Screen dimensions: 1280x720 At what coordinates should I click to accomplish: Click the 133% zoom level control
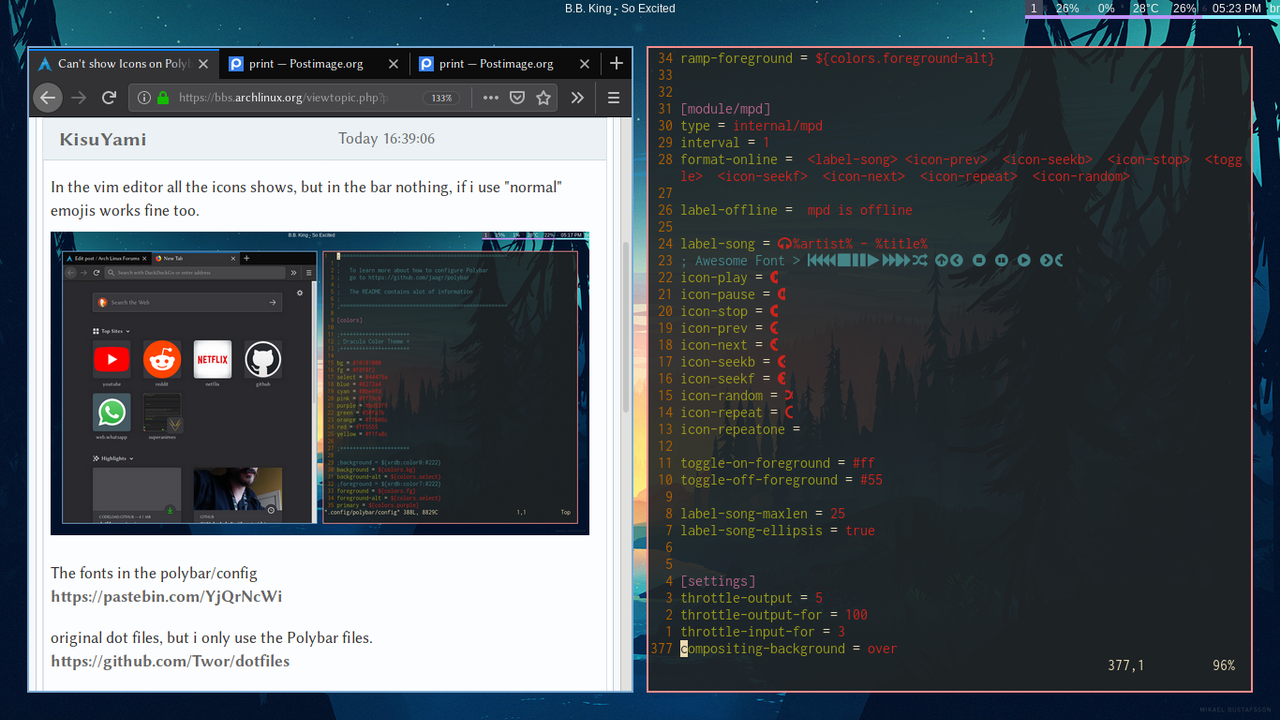pos(441,97)
